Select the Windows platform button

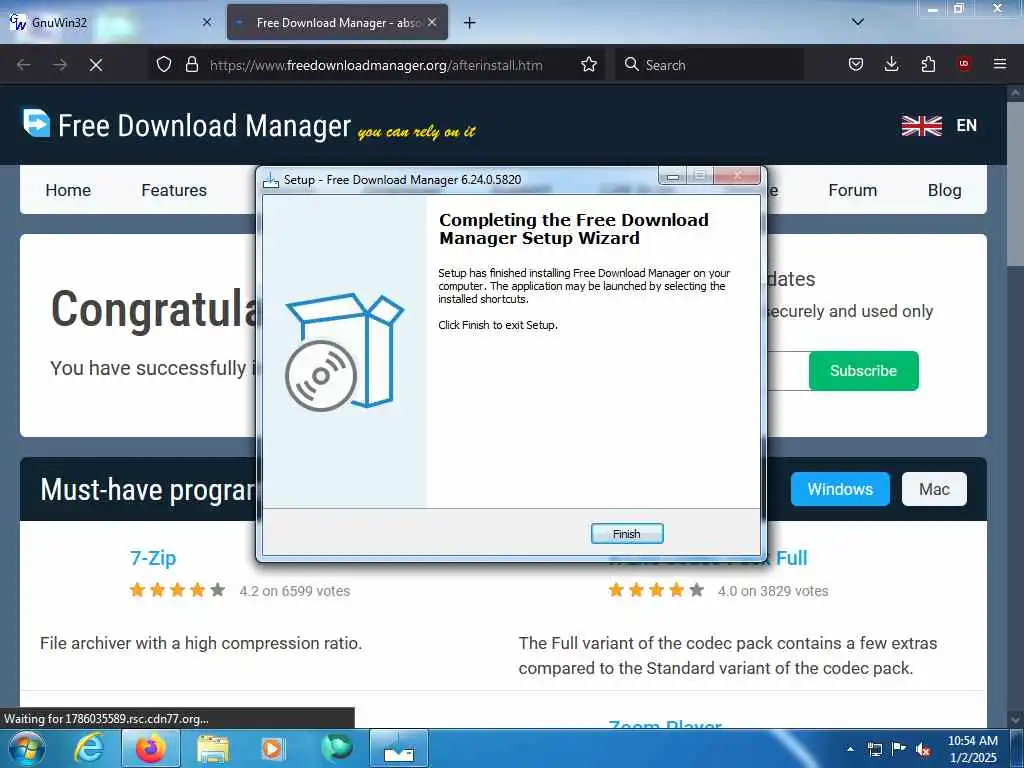pyautogui.click(x=840, y=489)
